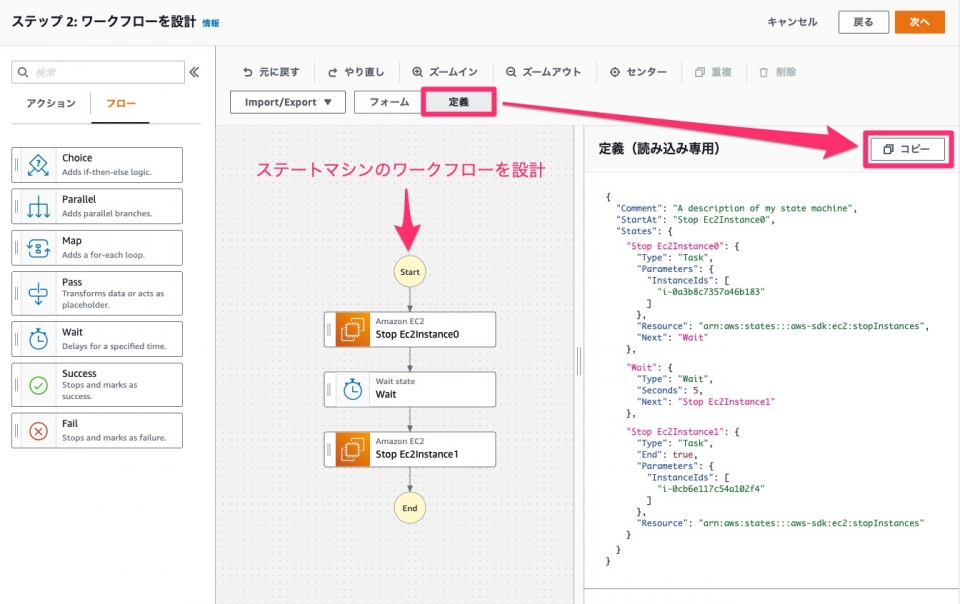This screenshot has width=960, height=604.
Task: Open the アクション tab
Action: (x=51, y=103)
